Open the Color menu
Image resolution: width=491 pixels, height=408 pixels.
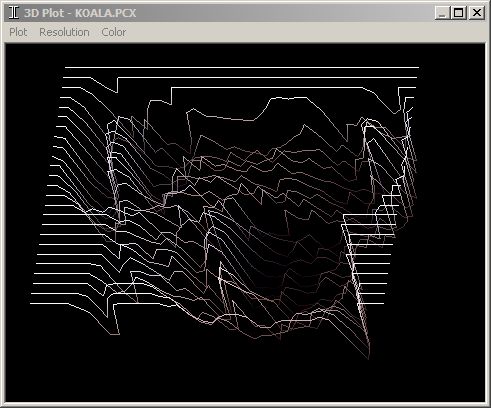tap(114, 32)
